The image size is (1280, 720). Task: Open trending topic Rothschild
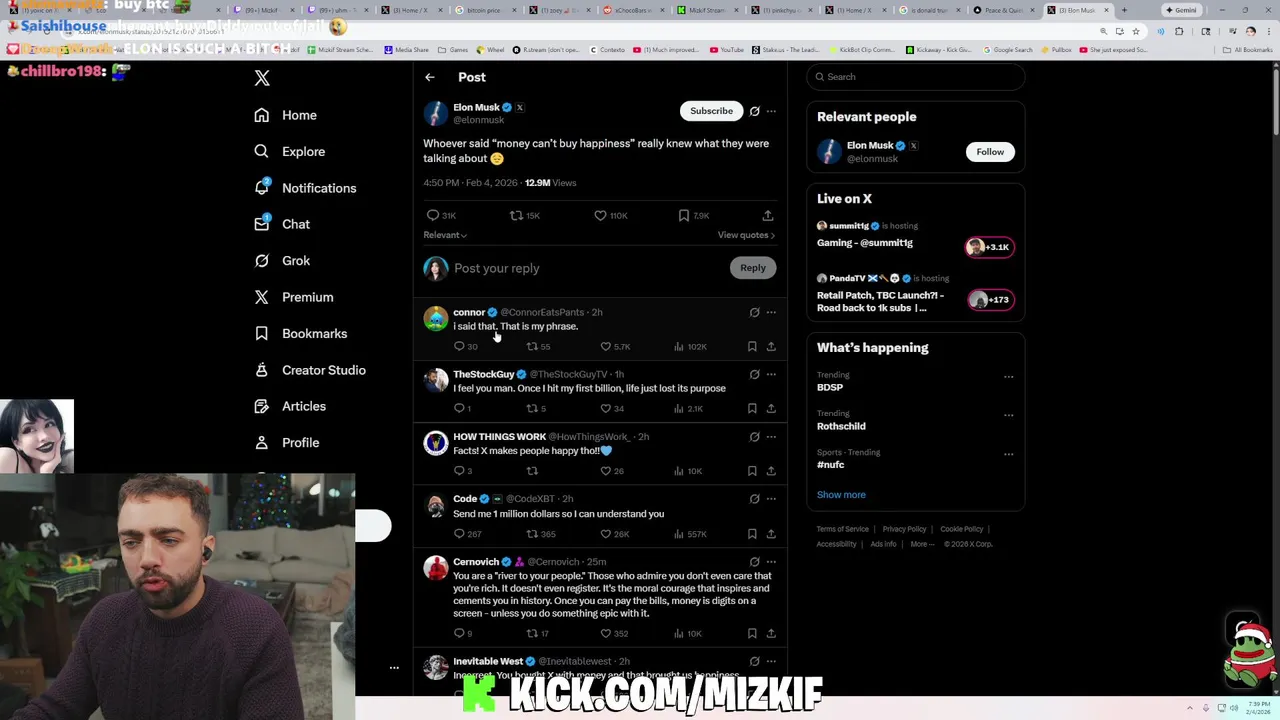pyautogui.click(x=841, y=426)
